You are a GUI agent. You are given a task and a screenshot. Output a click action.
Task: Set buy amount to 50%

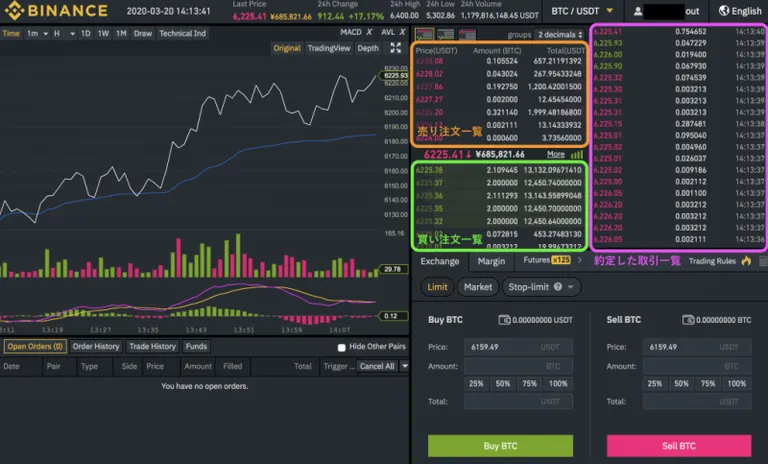tap(503, 384)
